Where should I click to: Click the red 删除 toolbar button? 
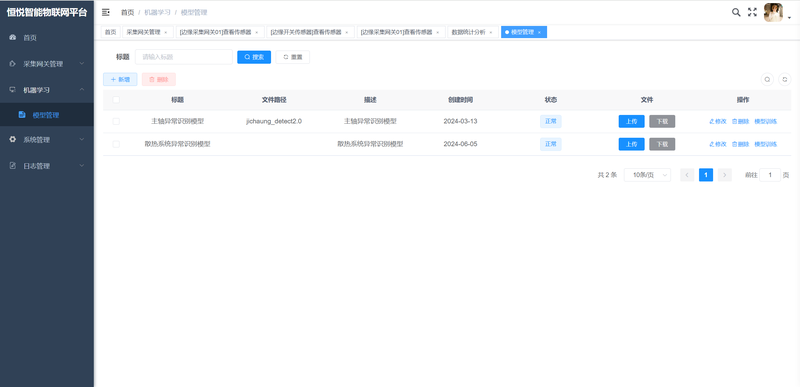pyautogui.click(x=159, y=80)
